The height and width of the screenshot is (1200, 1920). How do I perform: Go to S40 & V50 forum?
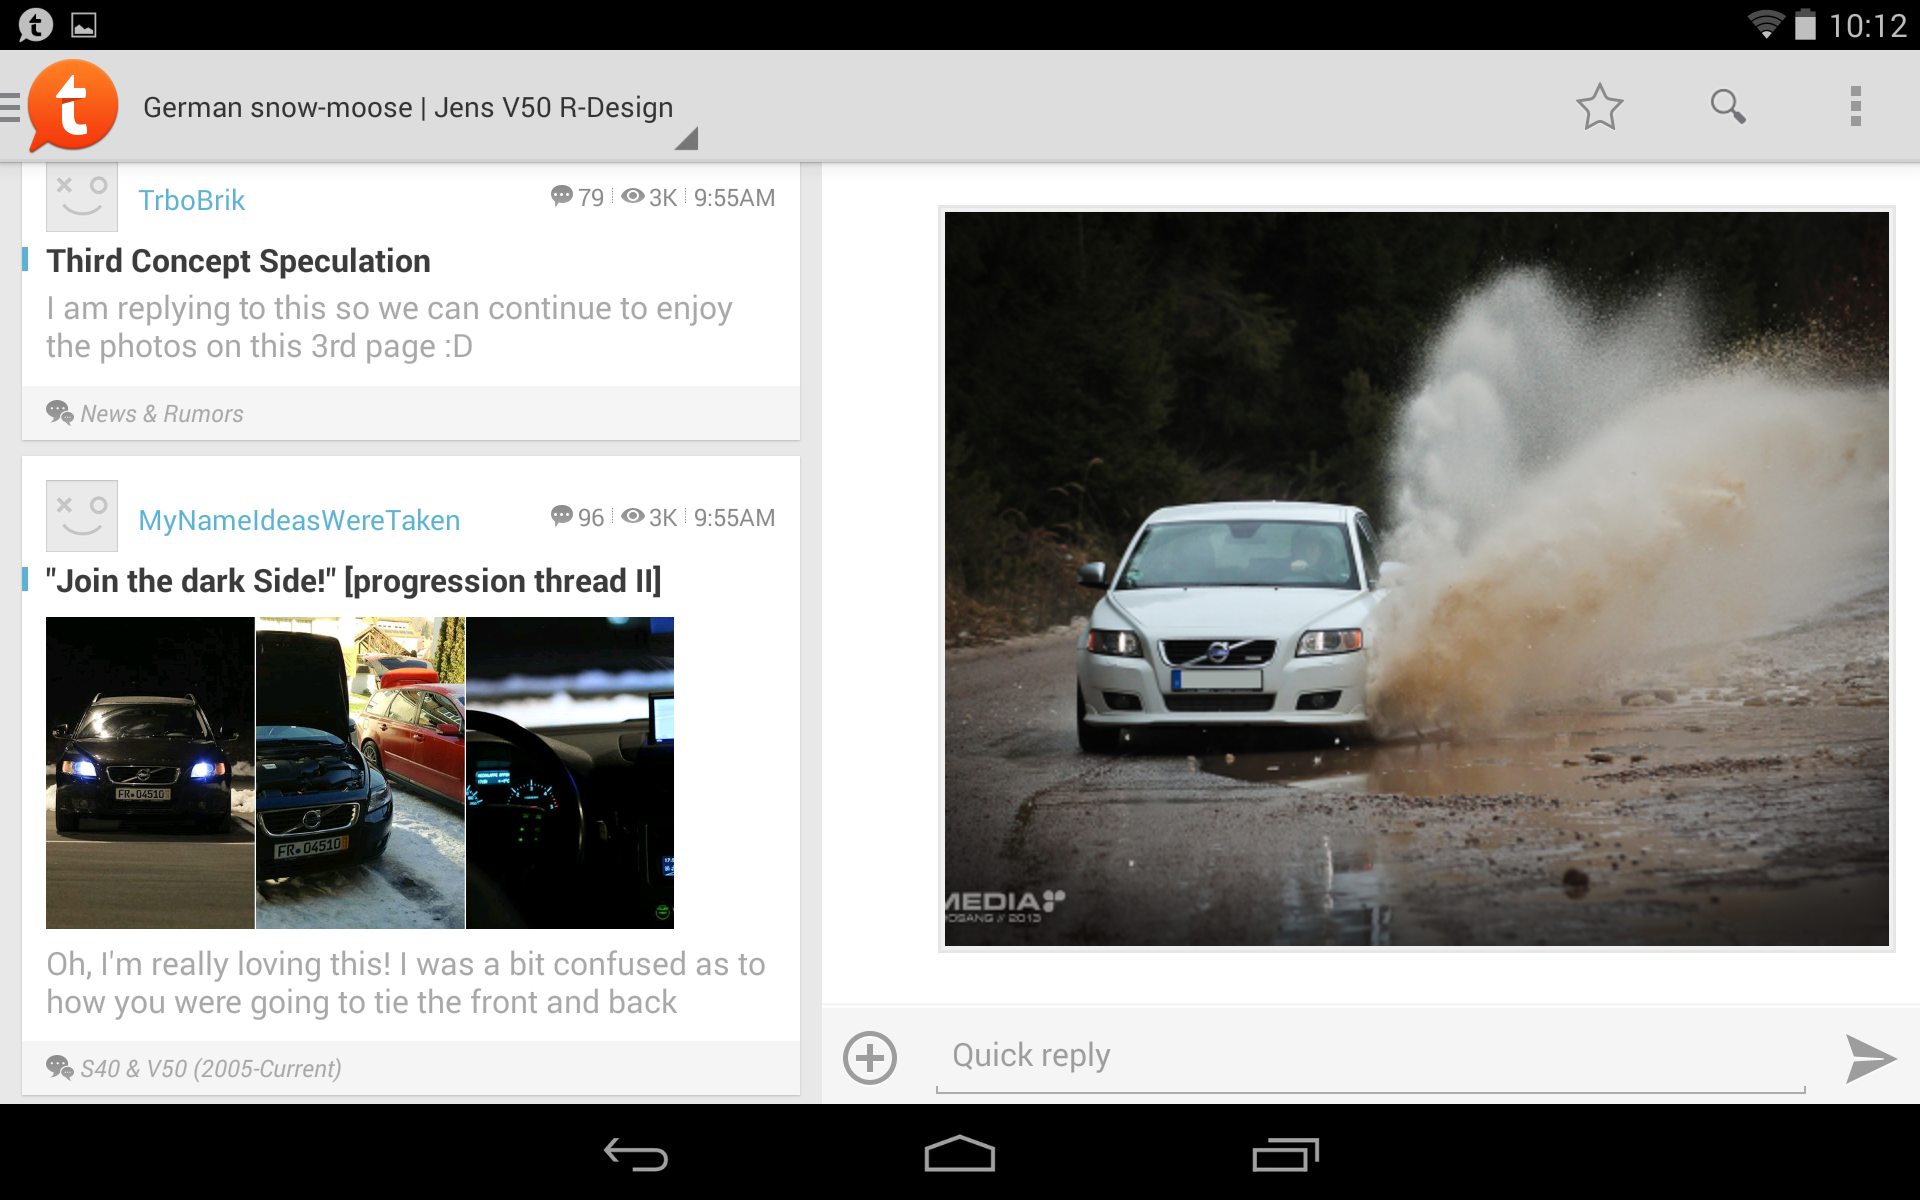[x=210, y=1069]
